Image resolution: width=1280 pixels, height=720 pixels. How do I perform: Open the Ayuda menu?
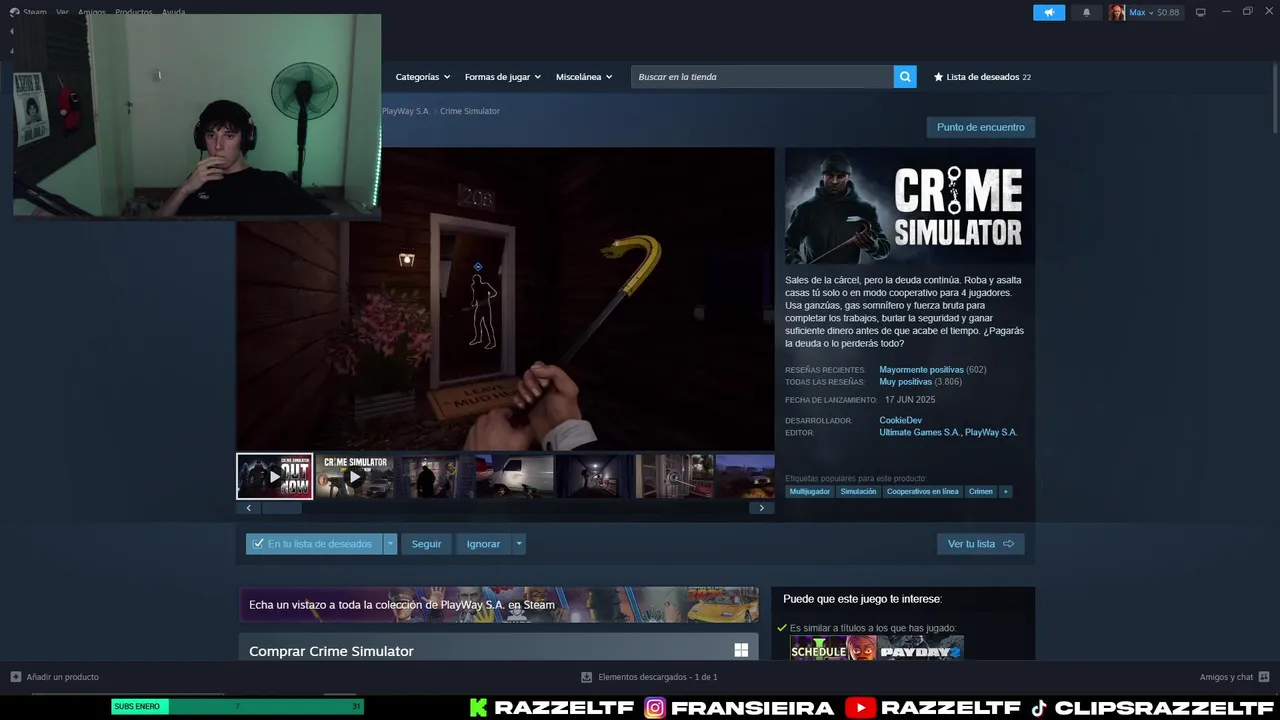pos(173,12)
